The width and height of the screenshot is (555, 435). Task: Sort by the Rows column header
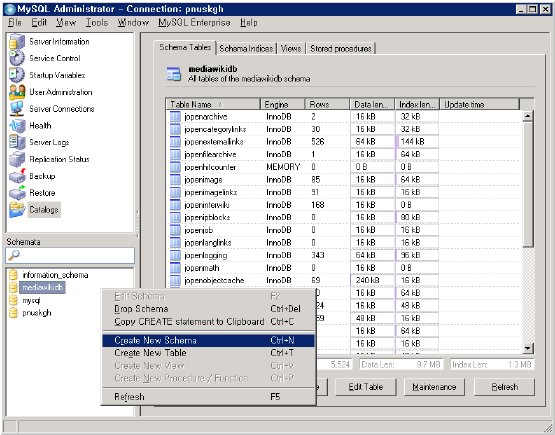pyautogui.click(x=327, y=104)
